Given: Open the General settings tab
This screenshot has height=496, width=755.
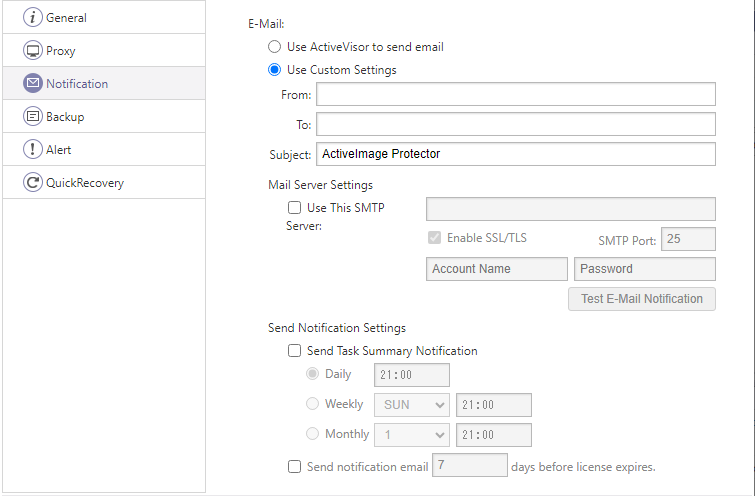Looking at the screenshot, I should (104, 17).
